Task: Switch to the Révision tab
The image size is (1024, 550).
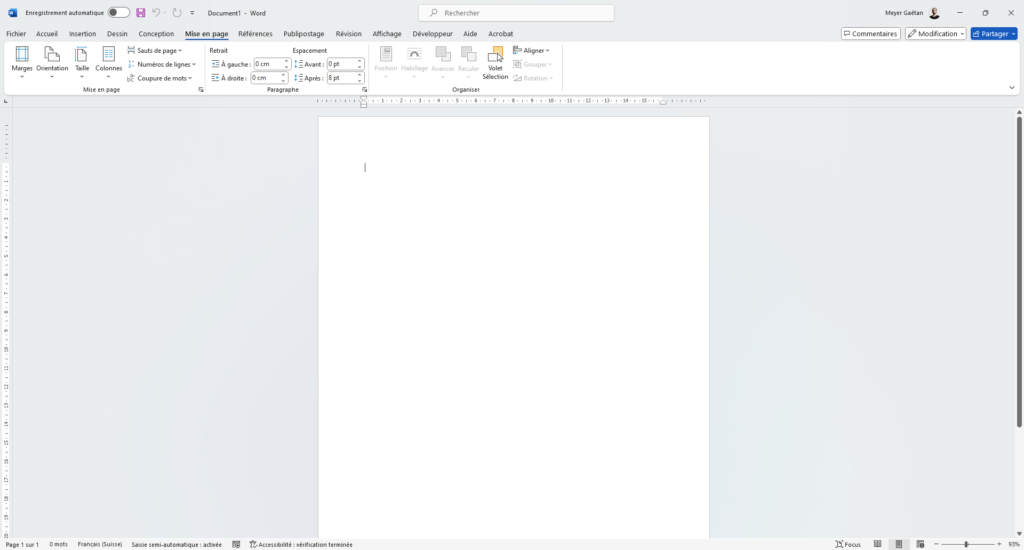Action: point(348,33)
